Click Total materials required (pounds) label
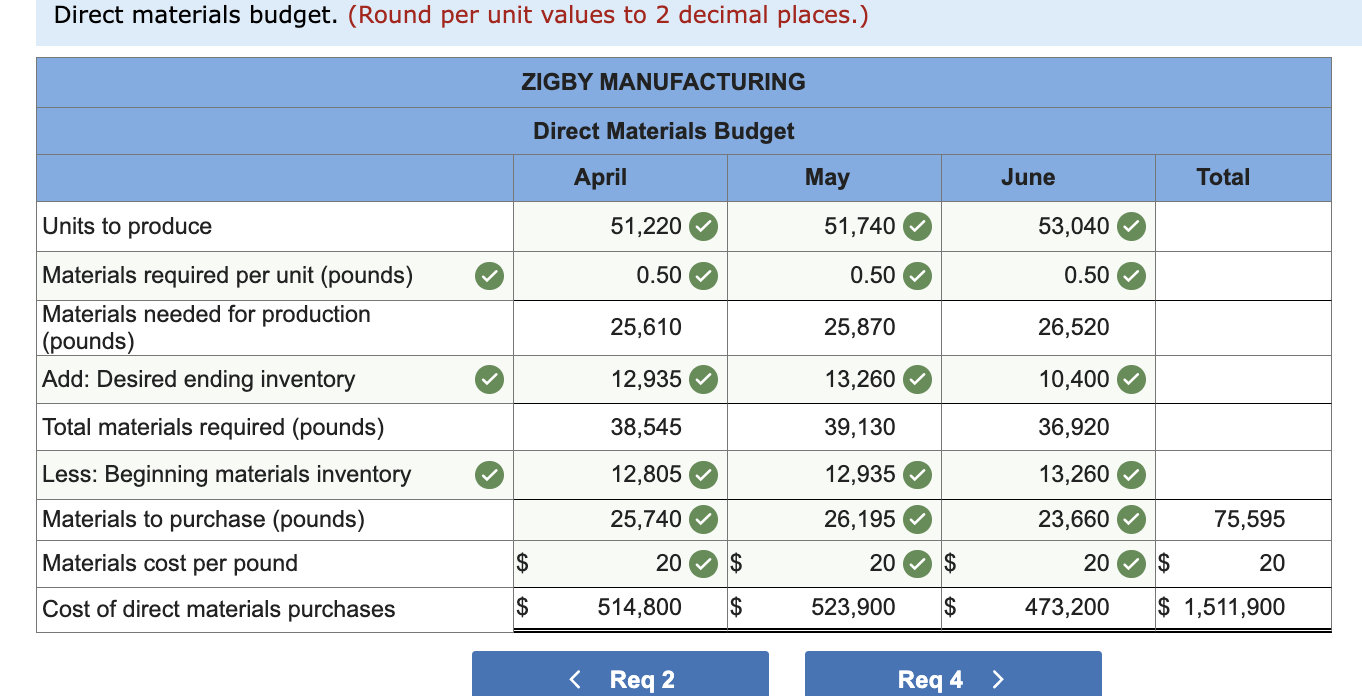Image resolution: width=1362 pixels, height=696 pixels. pos(213,427)
